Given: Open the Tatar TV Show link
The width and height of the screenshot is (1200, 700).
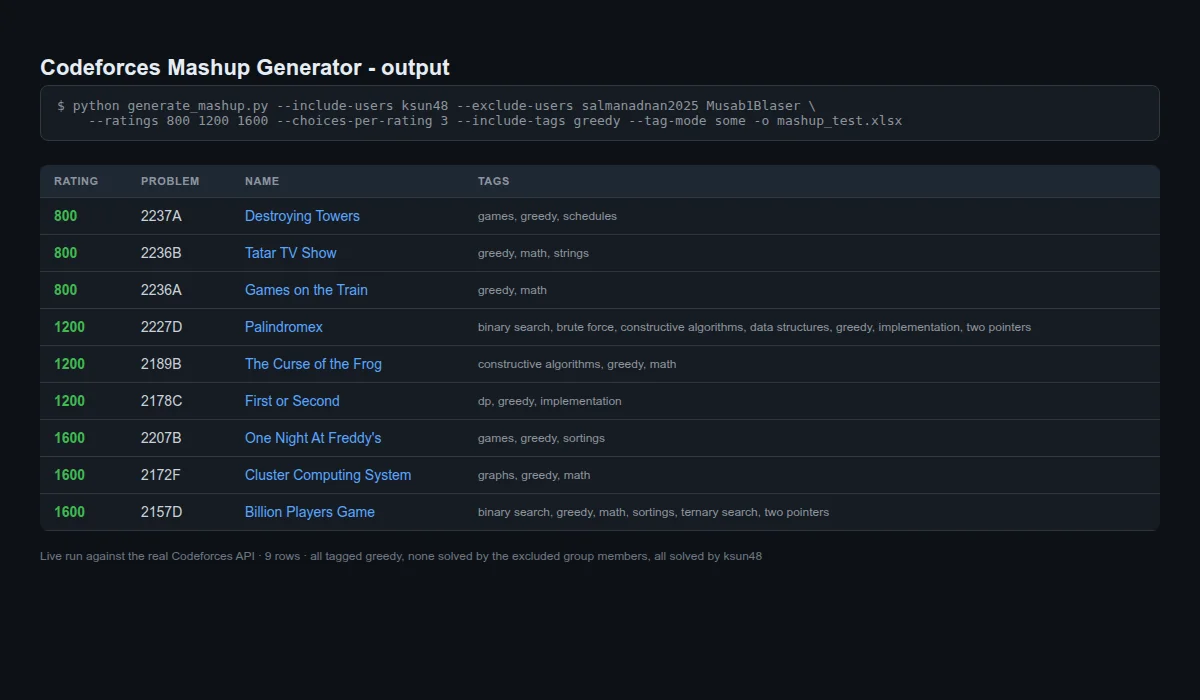Looking at the screenshot, I should [290, 253].
